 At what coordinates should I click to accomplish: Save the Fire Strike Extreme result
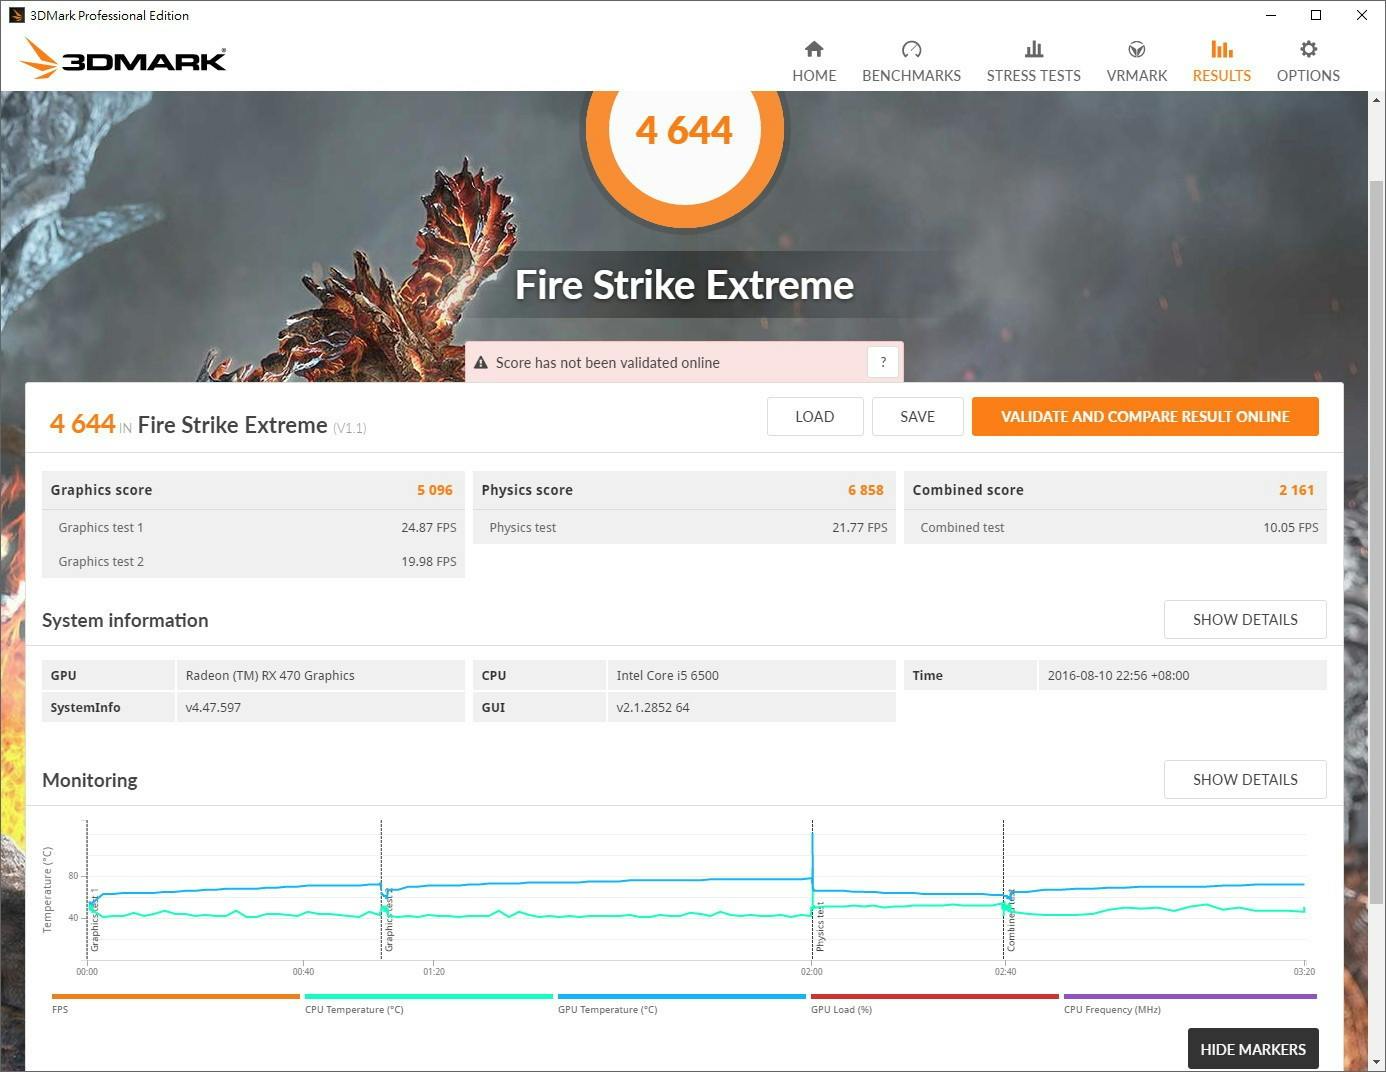click(917, 417)
